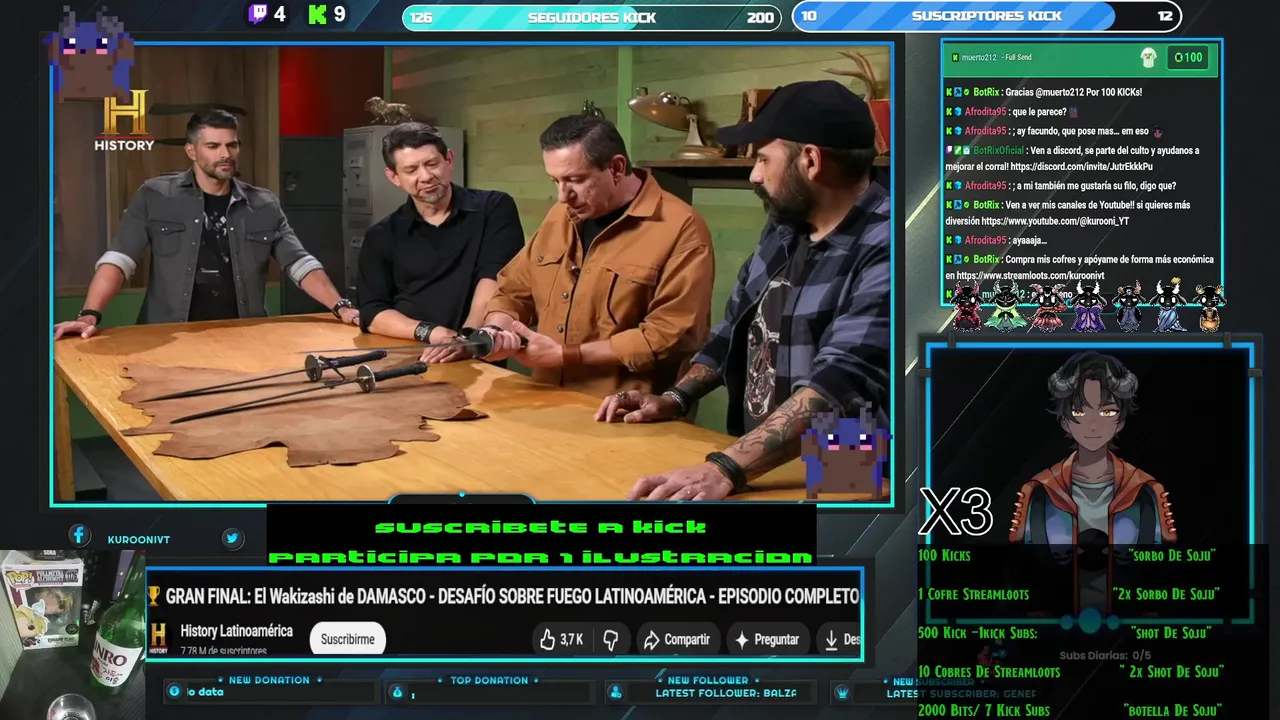1280x720 pixels.
Task: Open the streamloots.com/kuroonivt link in chat
Action: [x=1030, y=276]
